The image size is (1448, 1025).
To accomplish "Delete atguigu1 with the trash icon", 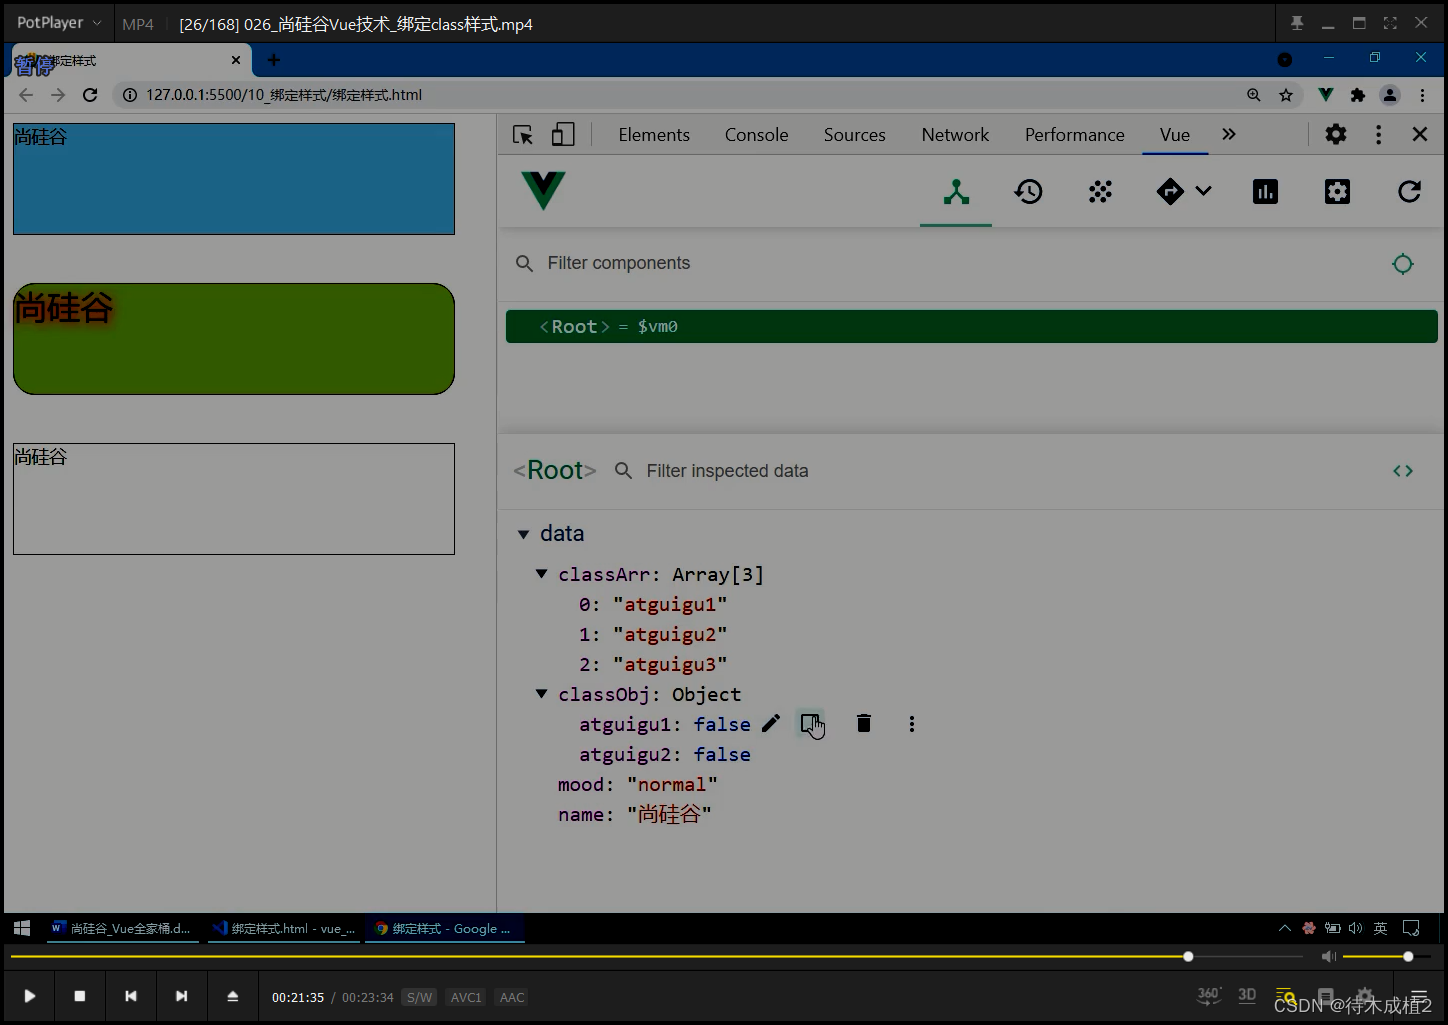I will point(864,723).
